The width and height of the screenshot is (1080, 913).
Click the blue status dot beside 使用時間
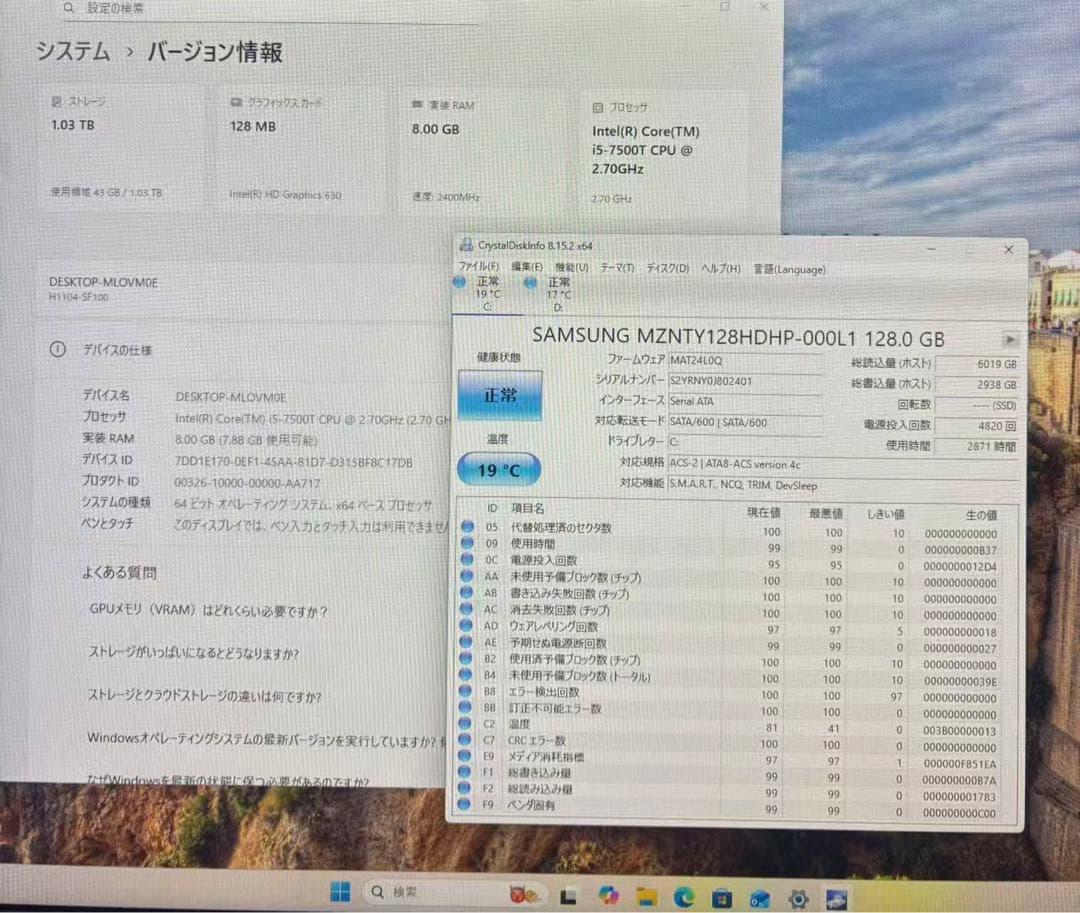click(467, 544)
